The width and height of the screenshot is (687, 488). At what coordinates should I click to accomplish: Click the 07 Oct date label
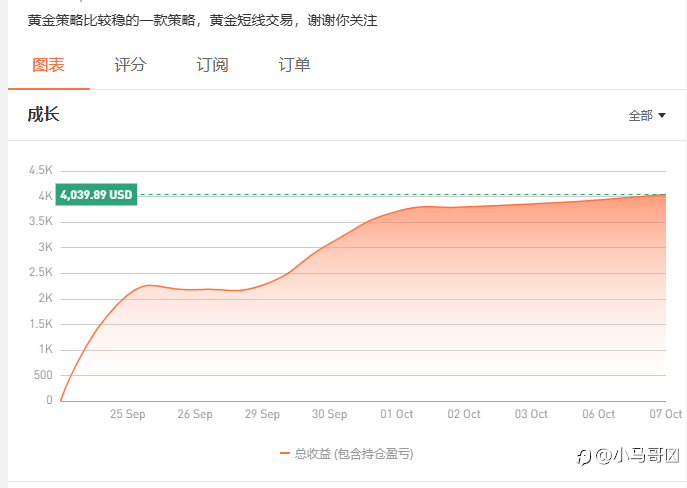666,414
